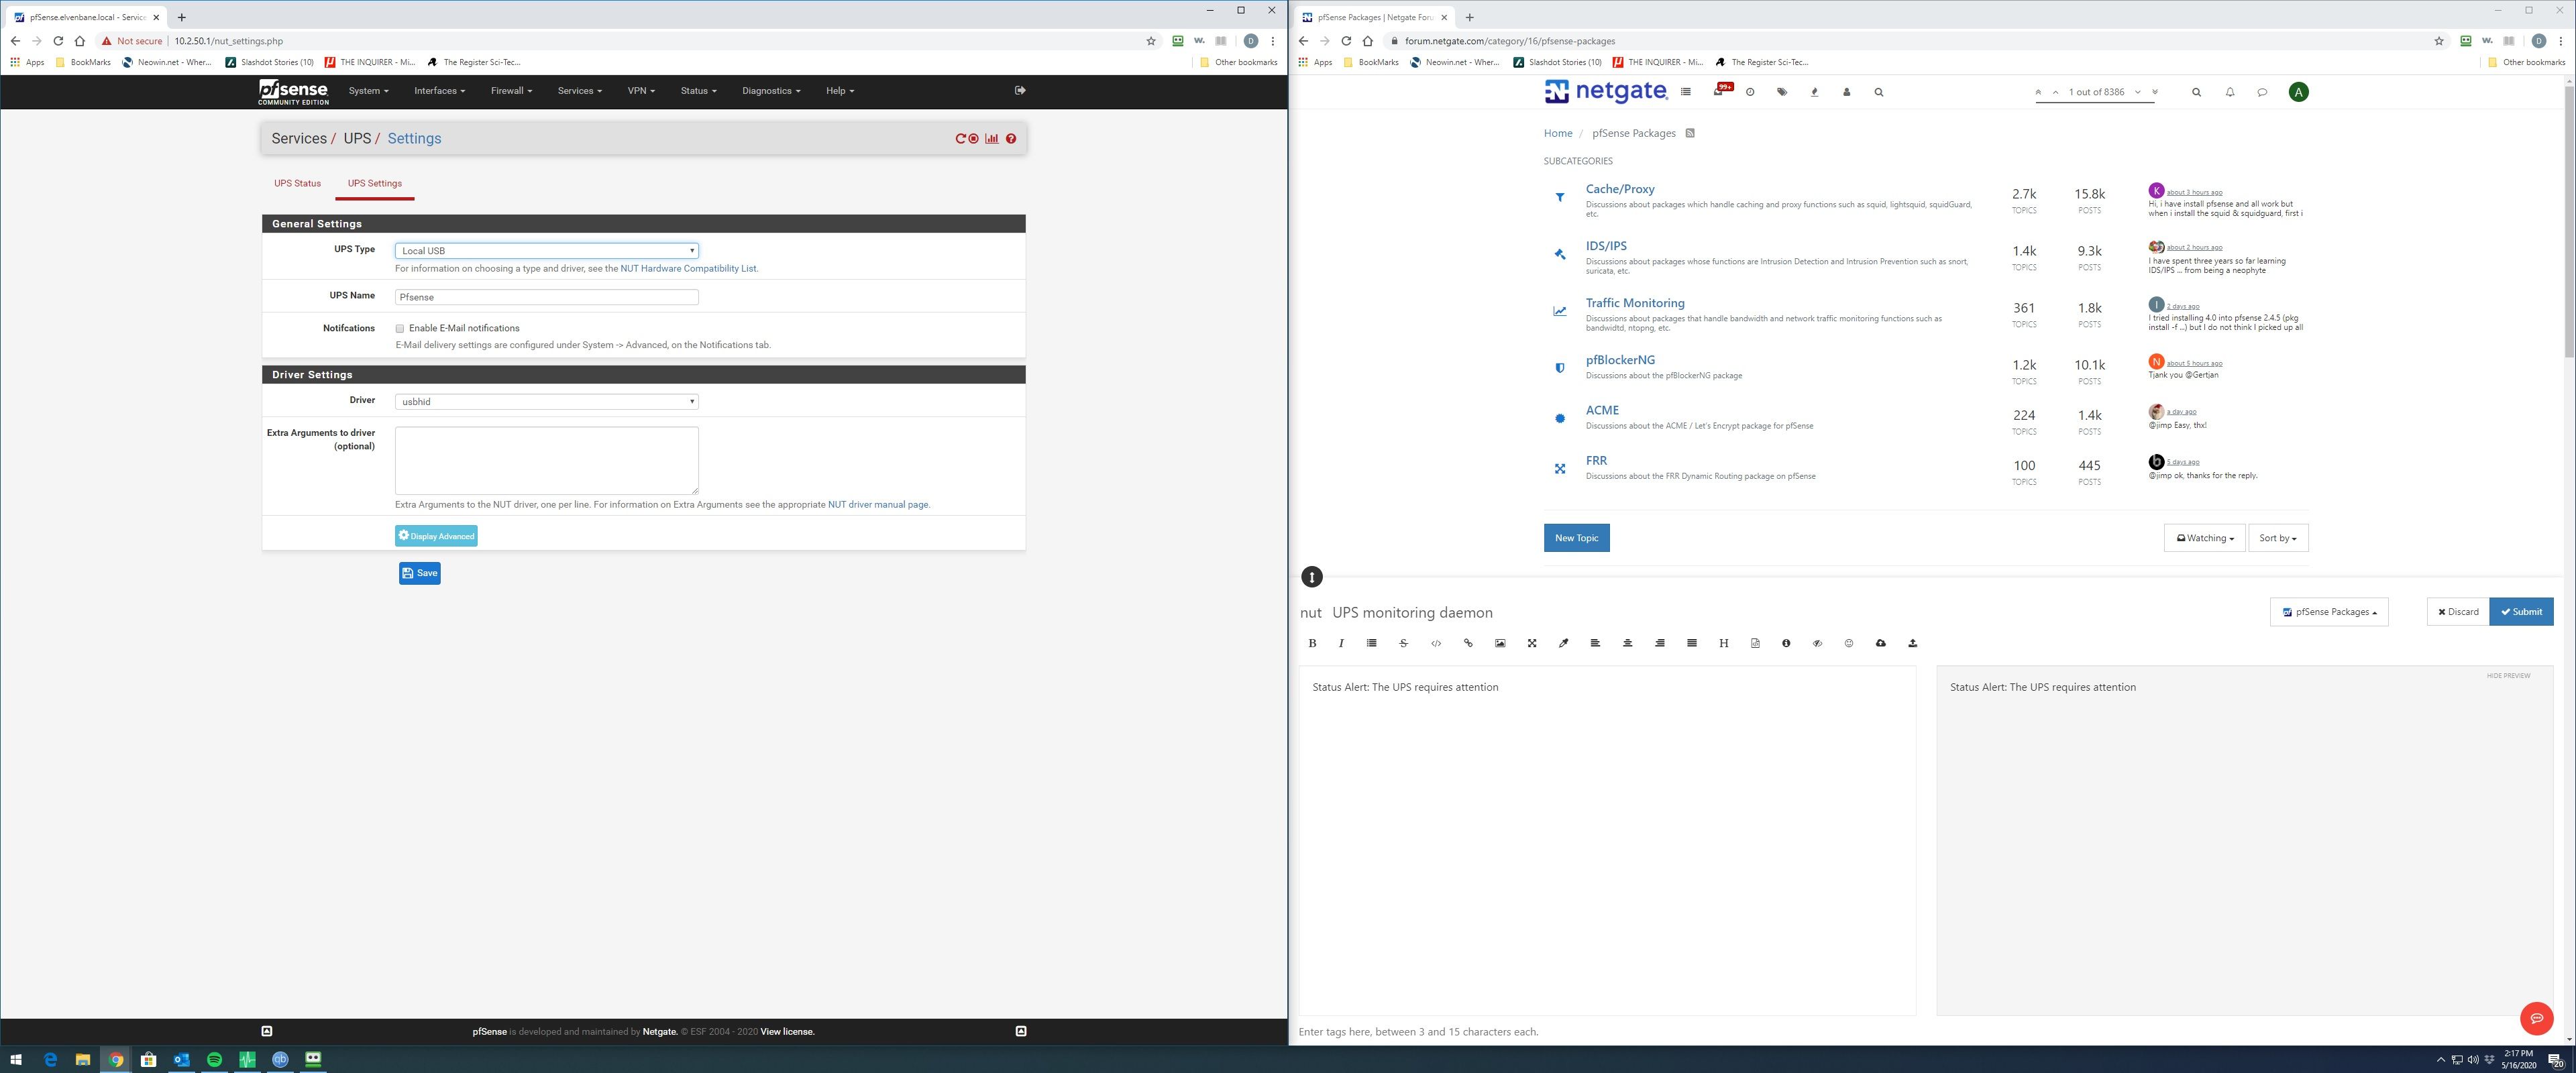Click the heading H formatting icon
Screen dimensions: 2576x1073
1723,643
